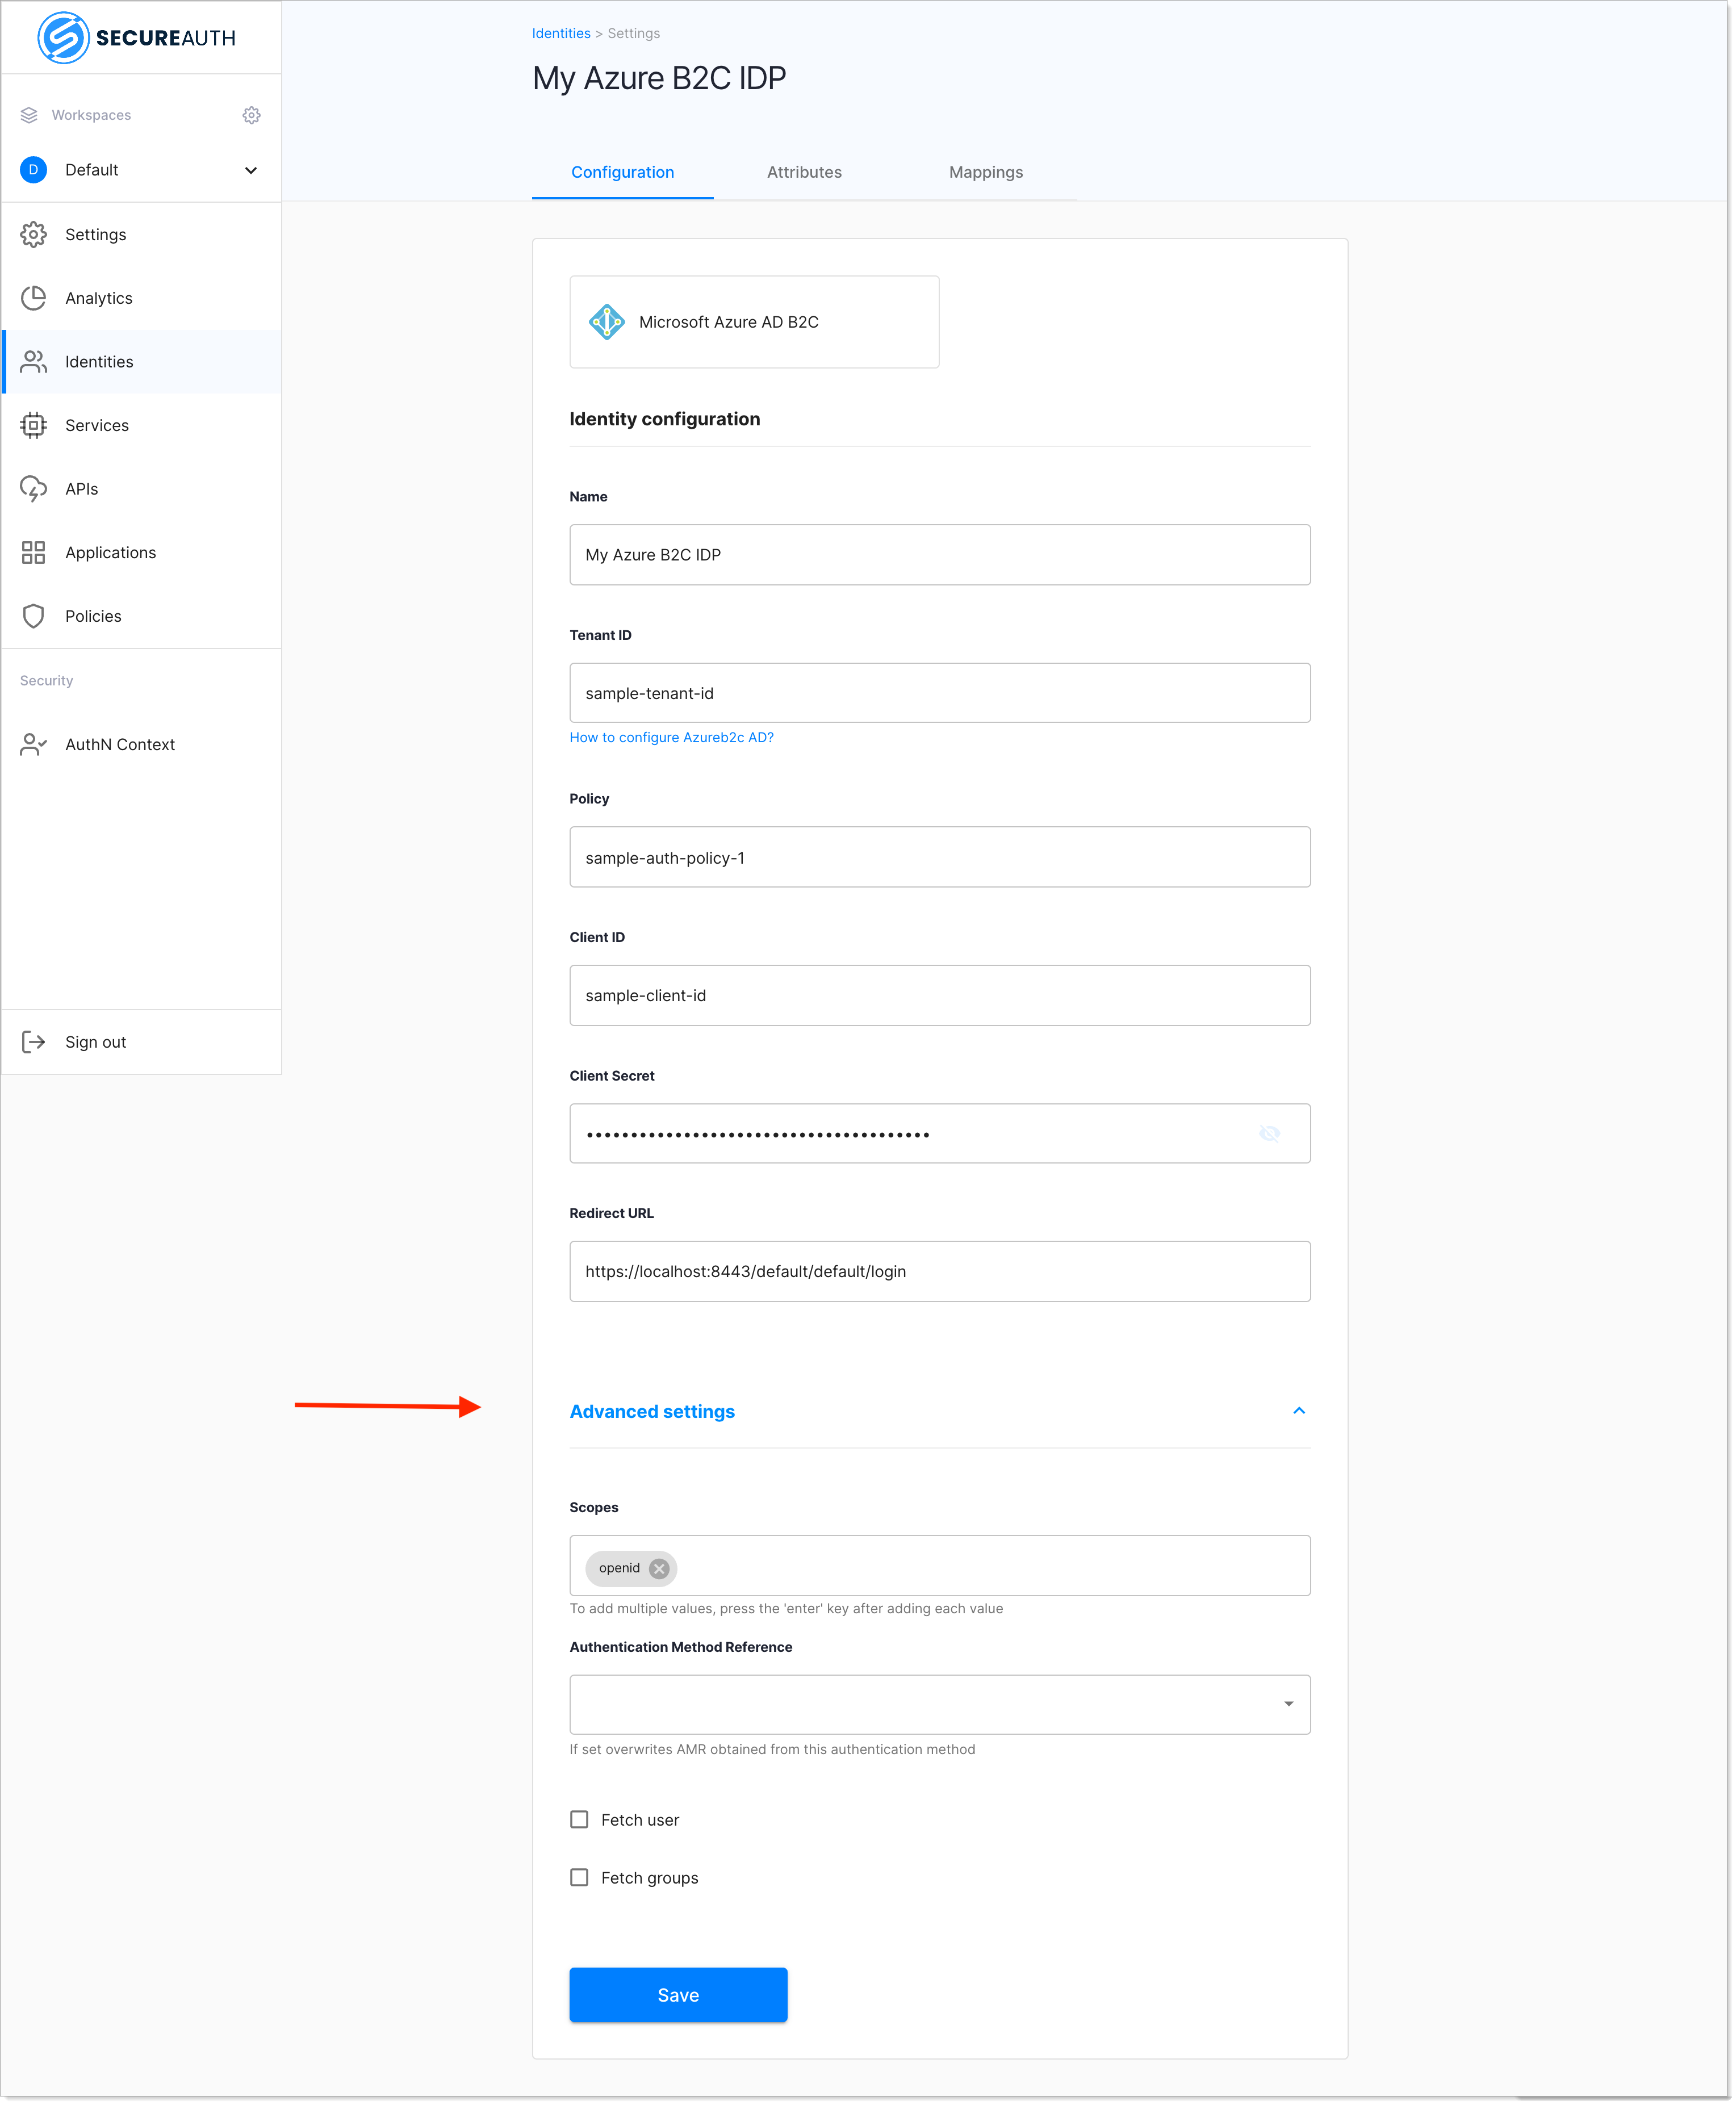Click the 'My Azure B2C IDP' page title
Screen dimensions: 1736x2105
660,78
